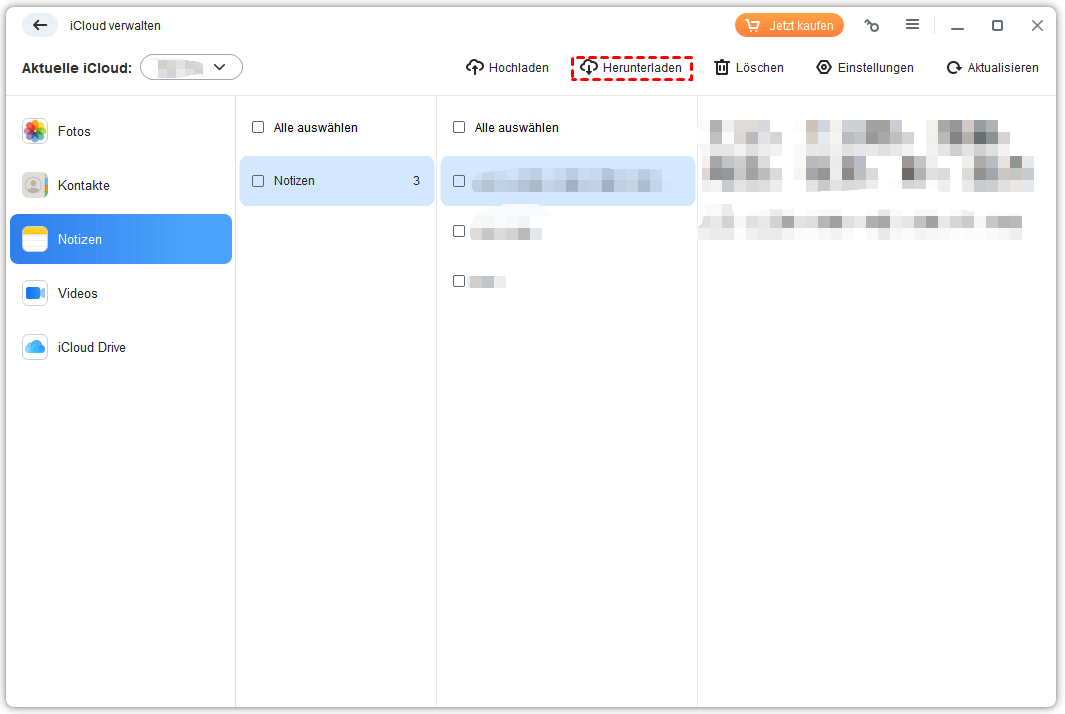Tick the Notizen folder checkbox
The image size is (1065, 714).
point(258,181)
